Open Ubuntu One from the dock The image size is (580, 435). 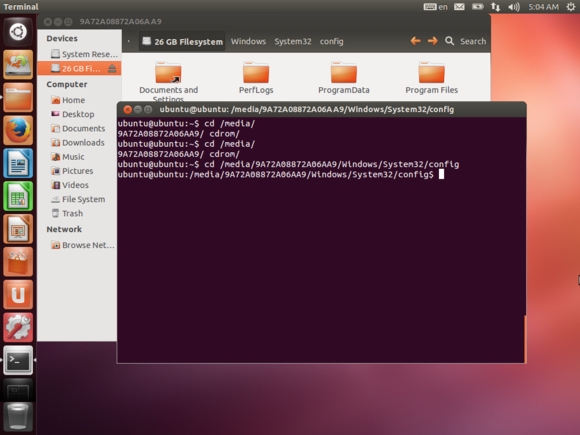click(x=18, y=295)
